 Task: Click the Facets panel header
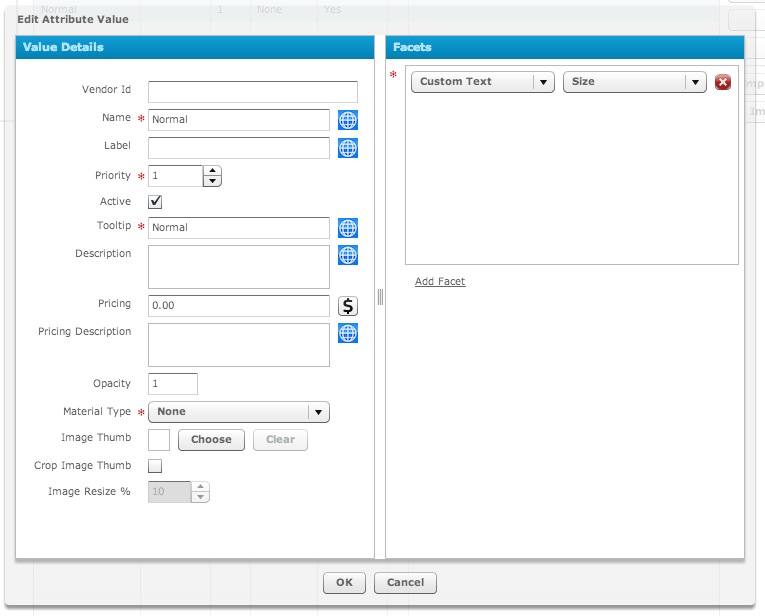pos(564,47)
